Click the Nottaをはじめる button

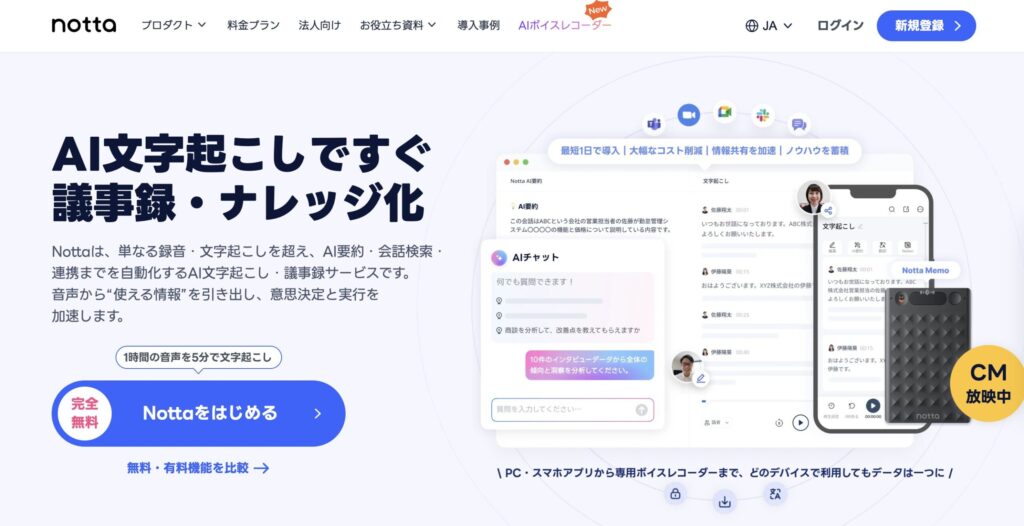click(199, 413)
